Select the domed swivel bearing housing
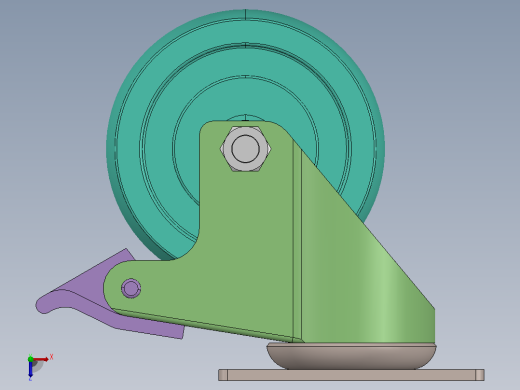 point(351,356)
